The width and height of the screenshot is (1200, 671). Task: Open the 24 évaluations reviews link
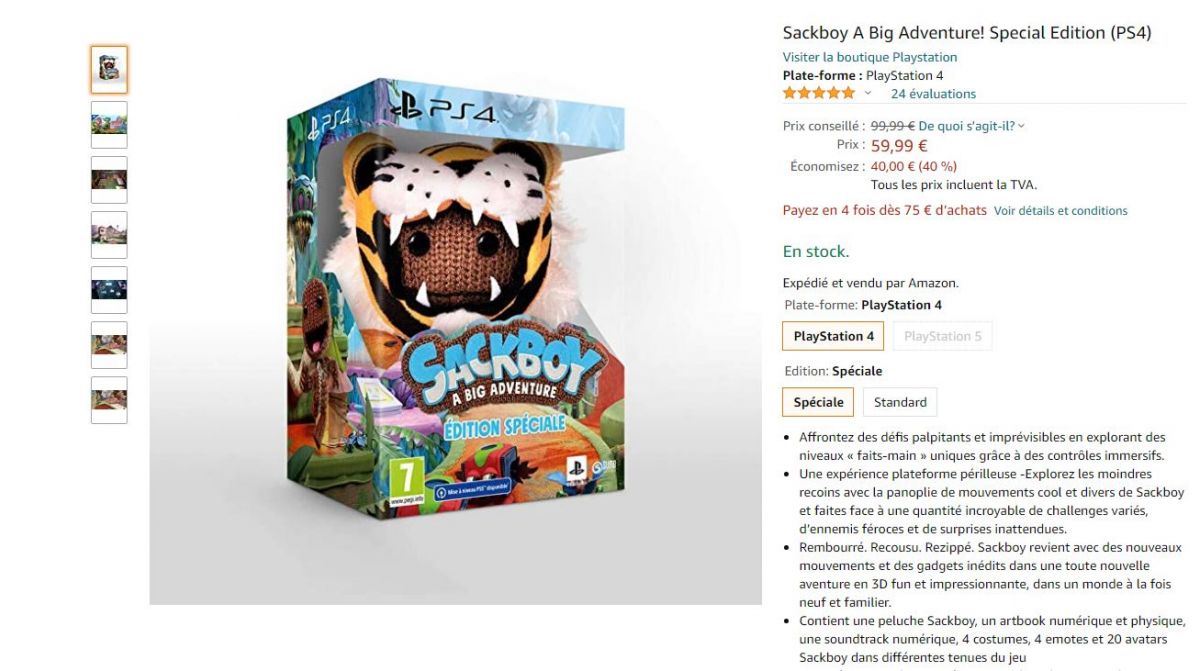[933, 93]
